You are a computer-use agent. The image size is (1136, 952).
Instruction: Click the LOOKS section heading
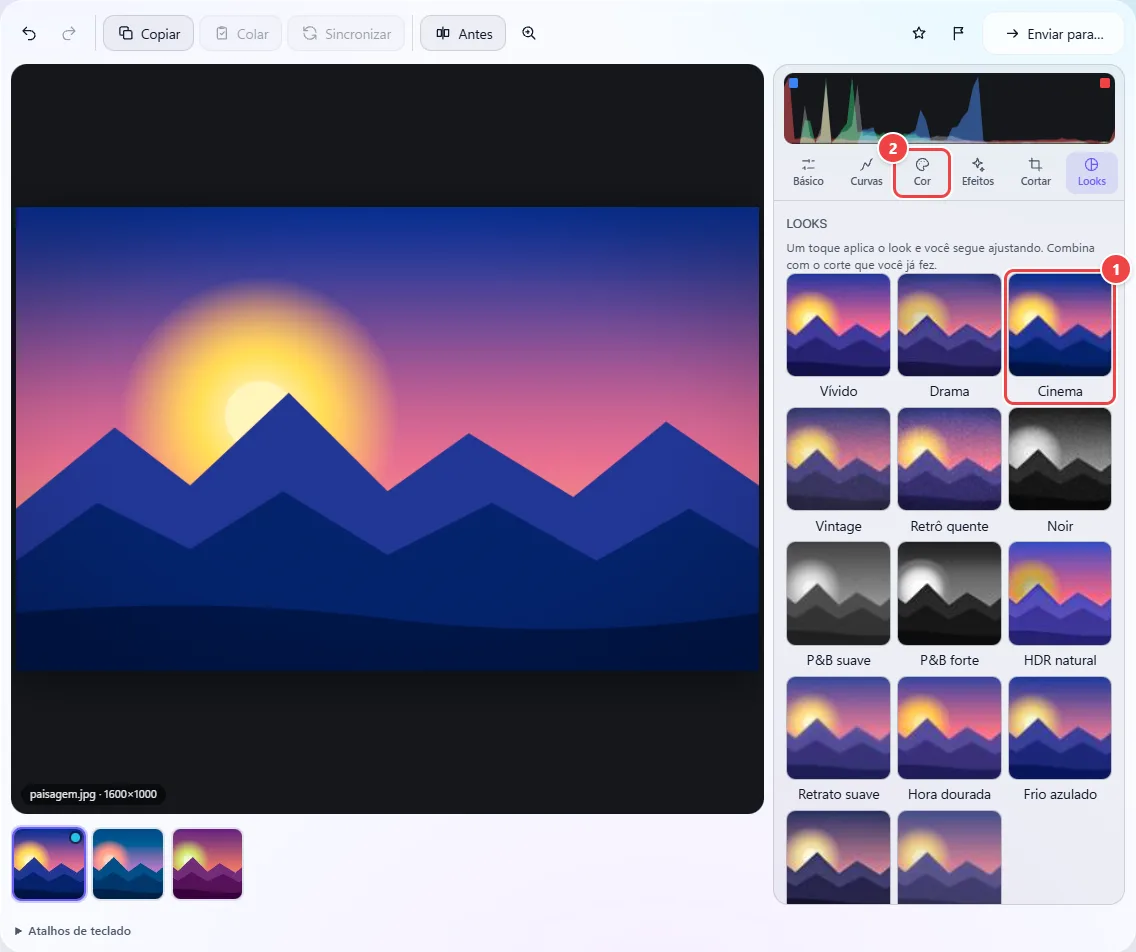click(x=806, y=224)
